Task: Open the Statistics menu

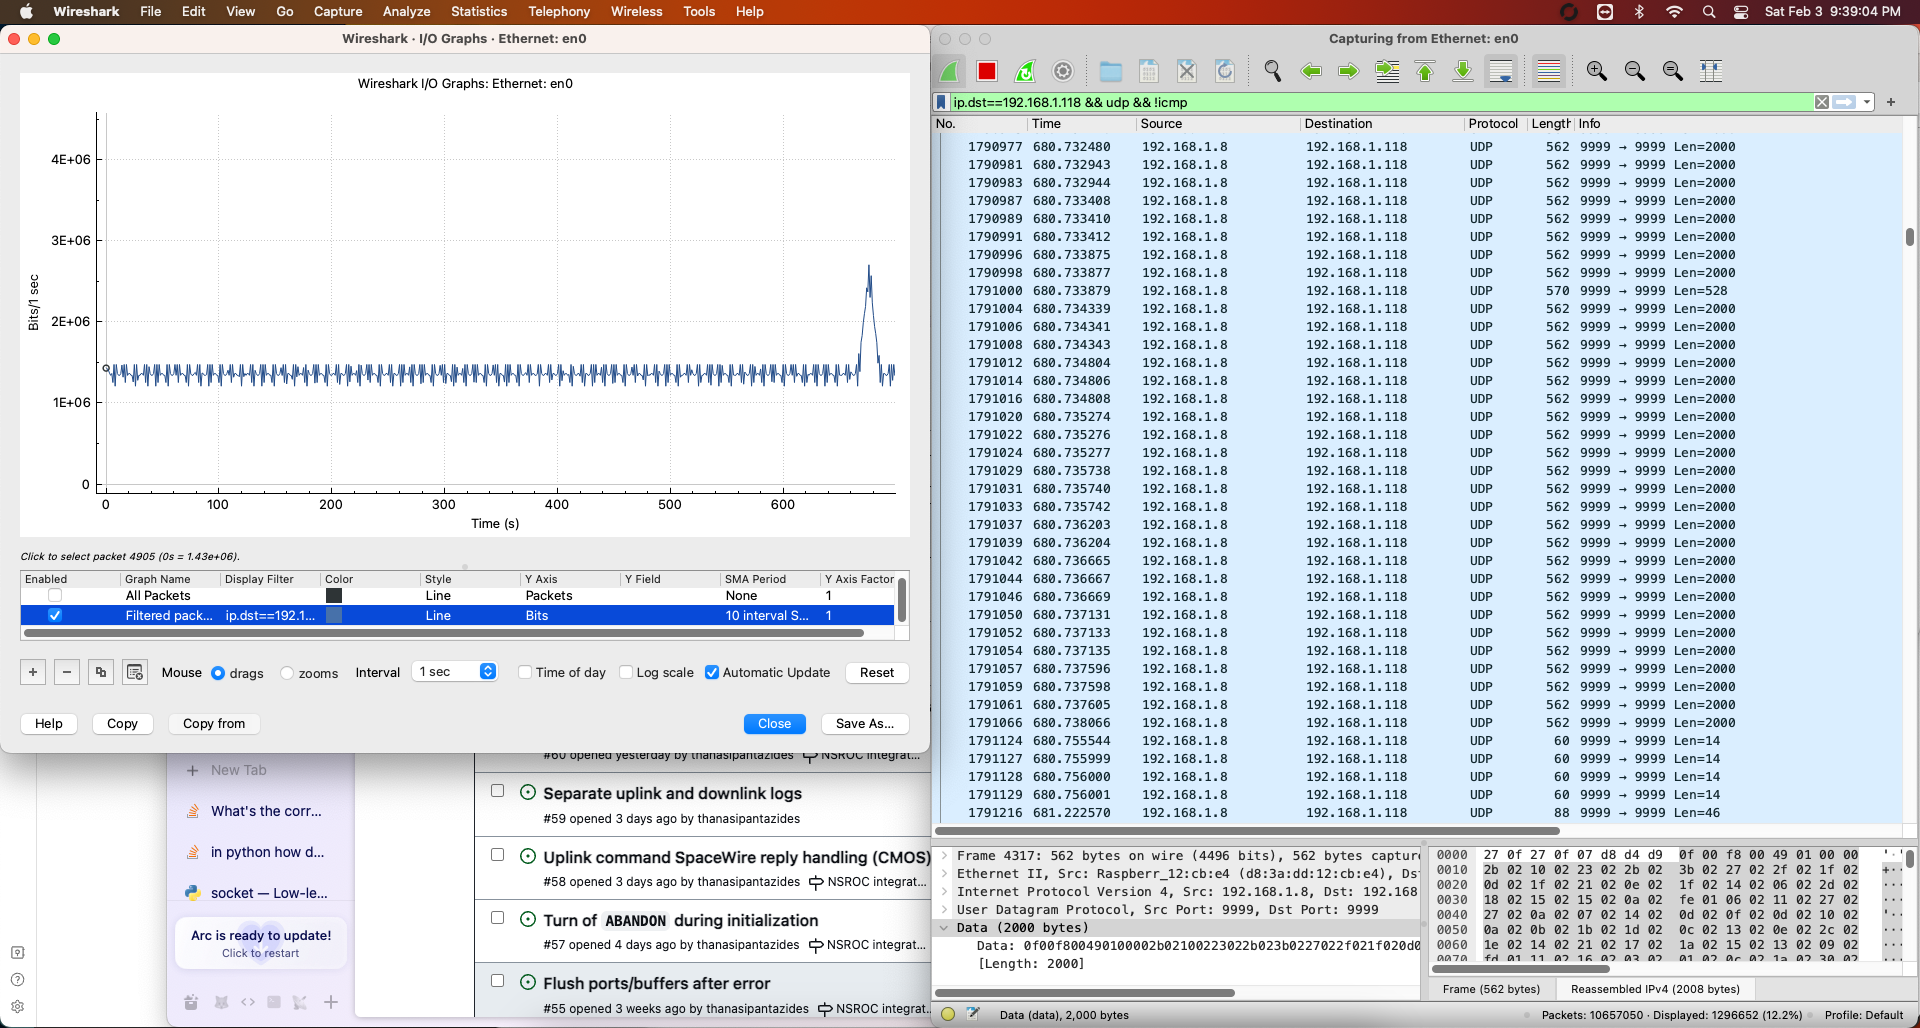Action: click(479, 12)
